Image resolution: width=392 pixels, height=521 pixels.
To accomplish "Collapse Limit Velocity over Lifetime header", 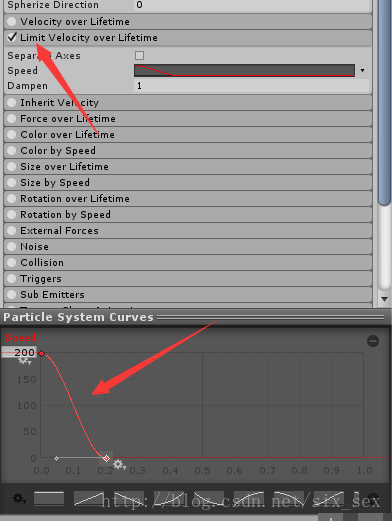I will pos(188,38).
